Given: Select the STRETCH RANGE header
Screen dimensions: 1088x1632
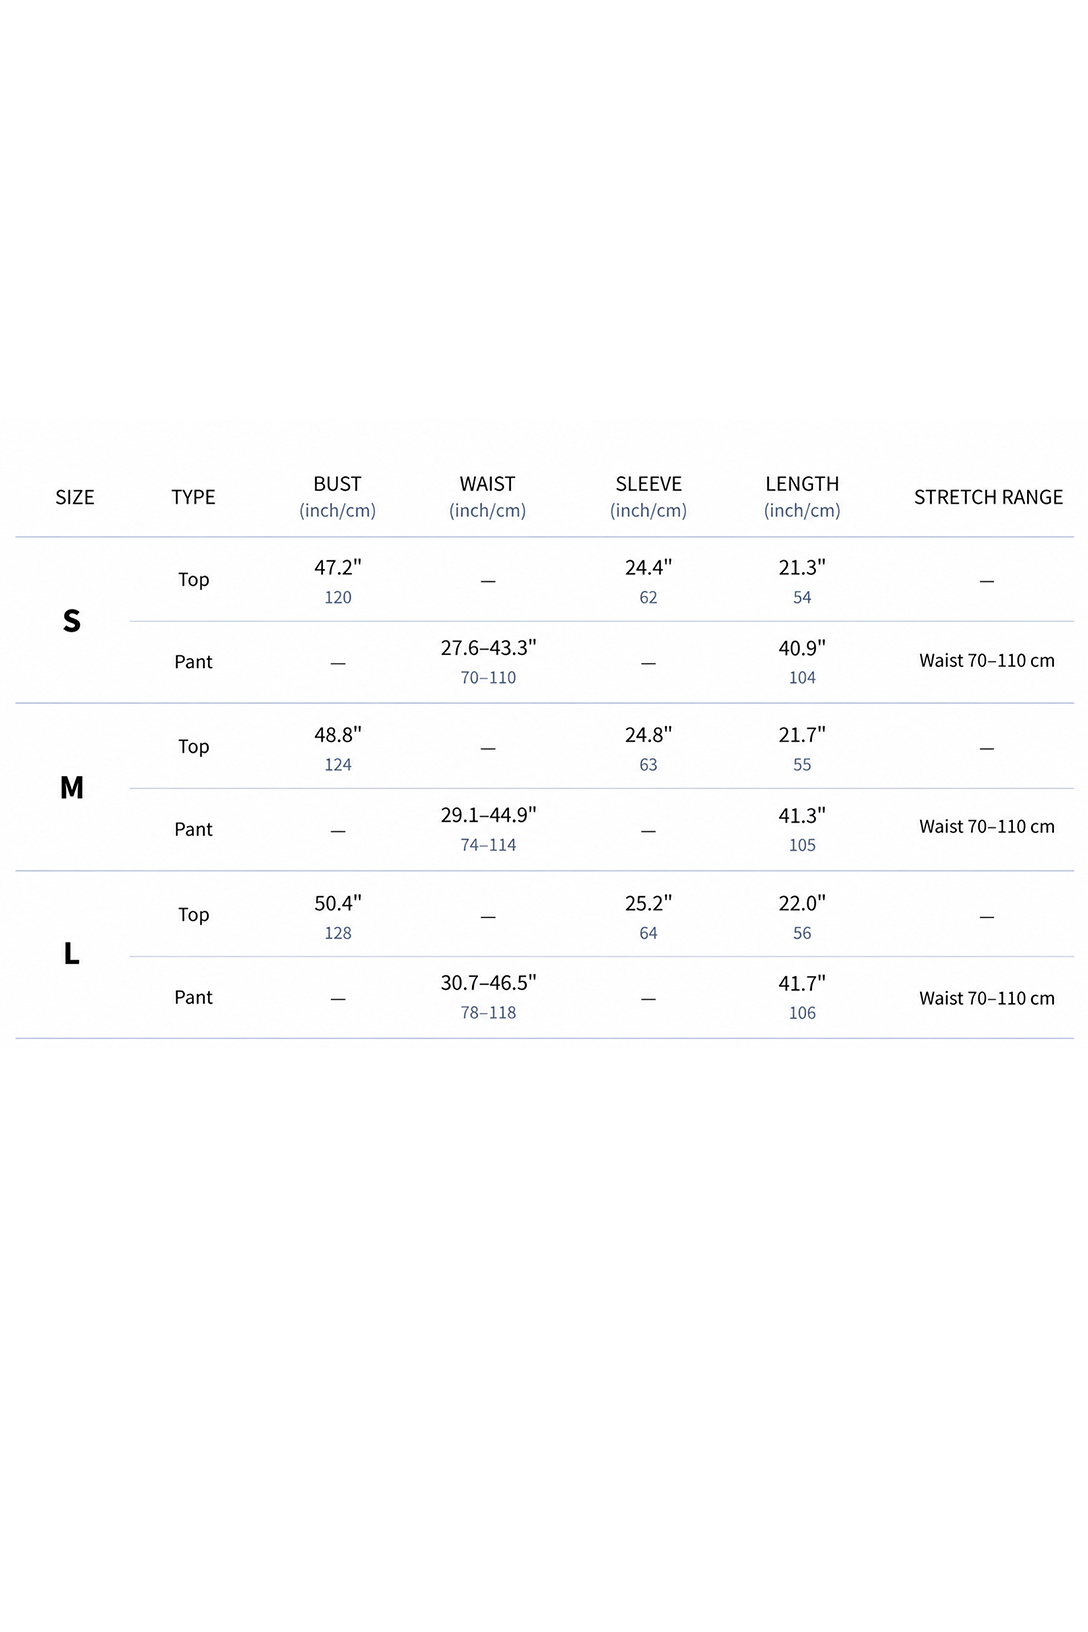Looking at the screenshot, I should 988,497.
